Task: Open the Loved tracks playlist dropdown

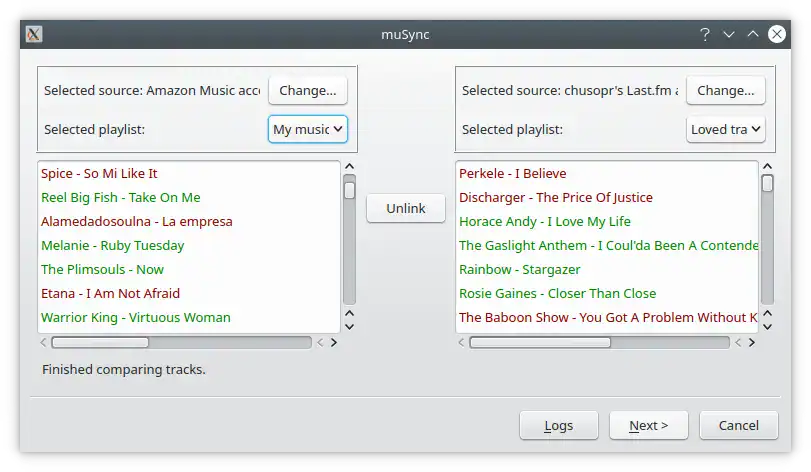Action: click(x=726, y=129)
